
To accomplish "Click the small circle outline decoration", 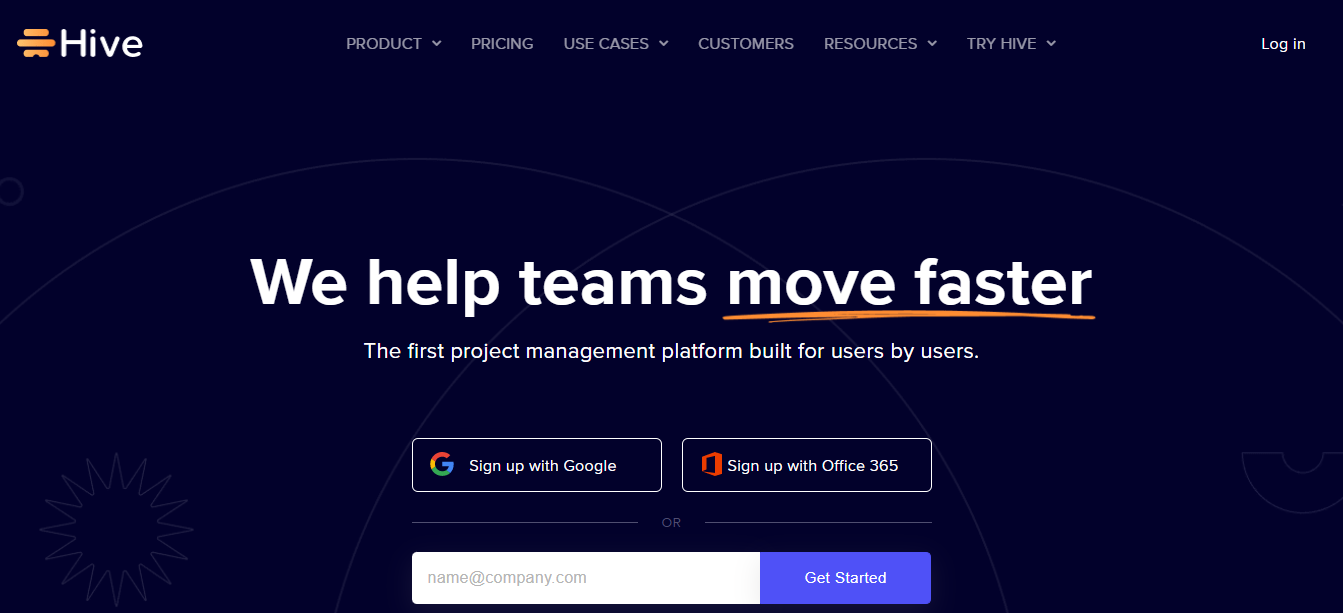I will 10,191.
